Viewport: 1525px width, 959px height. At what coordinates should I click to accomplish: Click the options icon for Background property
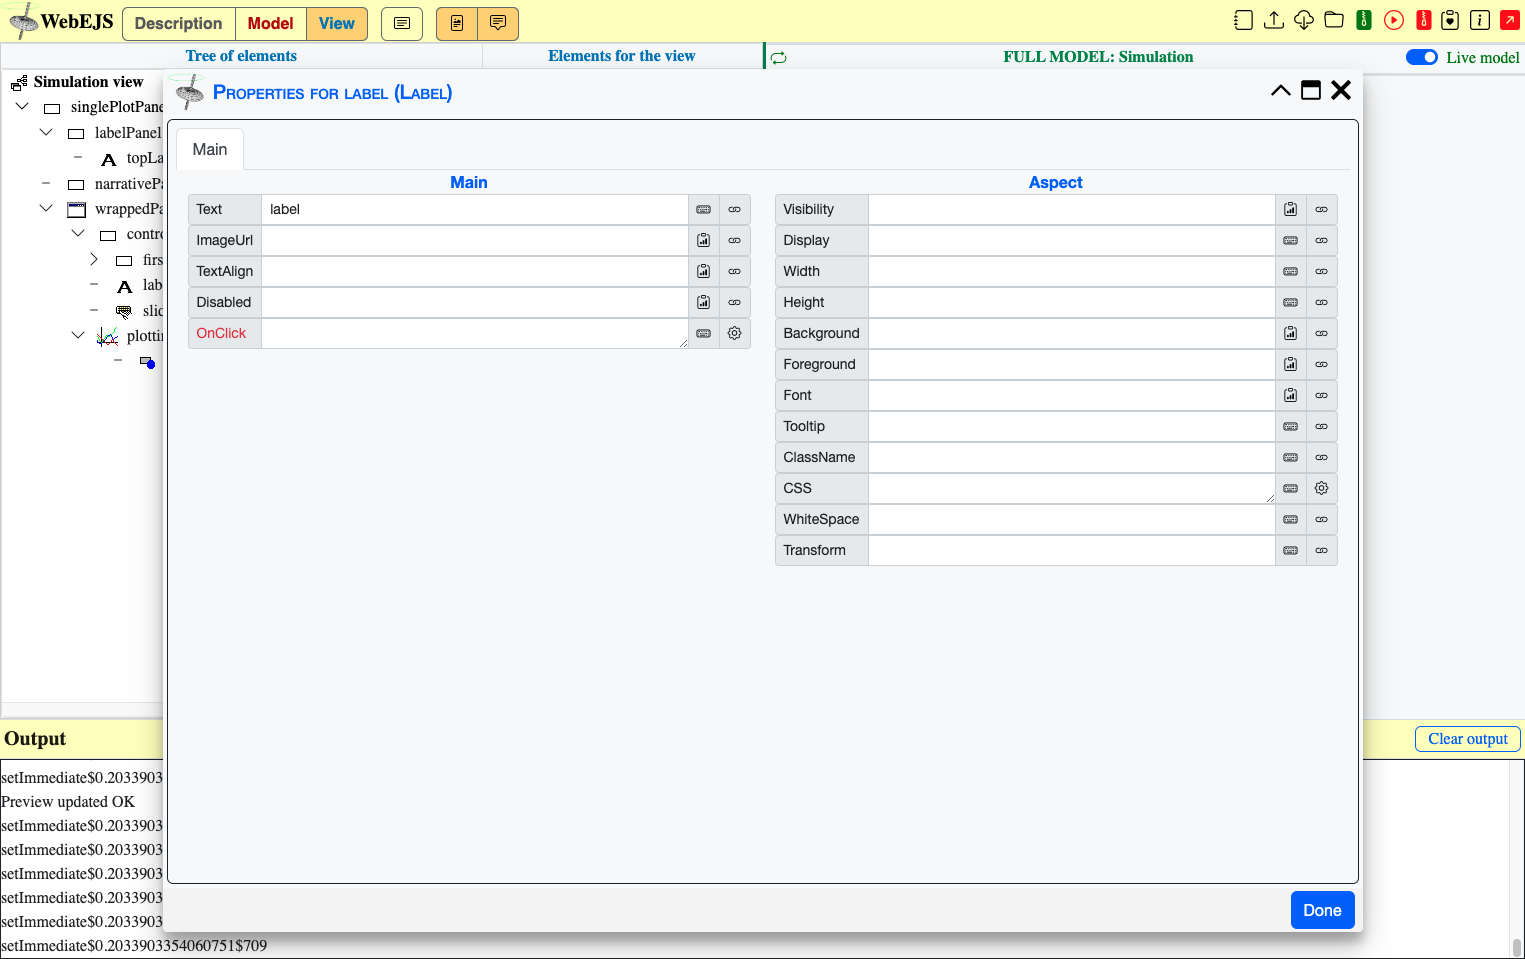1290,333
